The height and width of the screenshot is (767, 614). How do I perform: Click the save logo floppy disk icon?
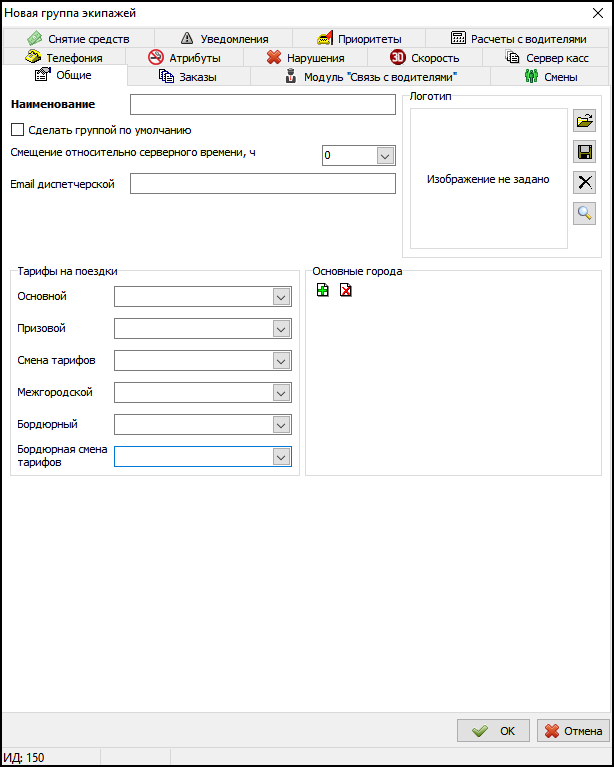click(585, 152)
